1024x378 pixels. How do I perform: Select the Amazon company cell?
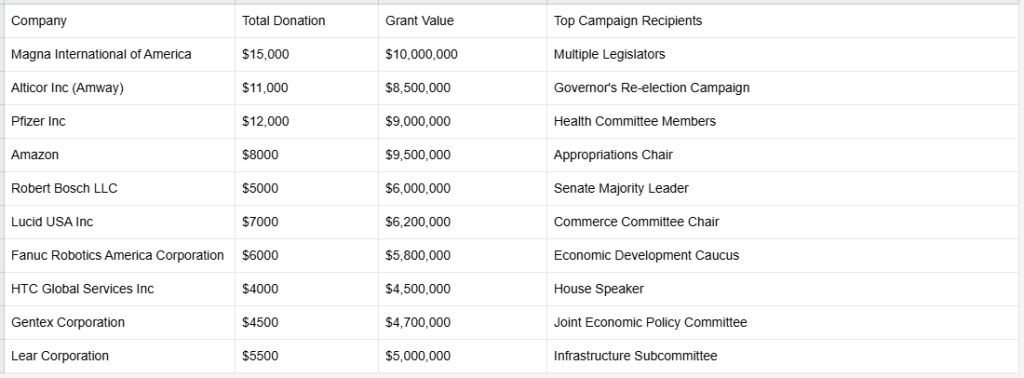click(120, 155)
